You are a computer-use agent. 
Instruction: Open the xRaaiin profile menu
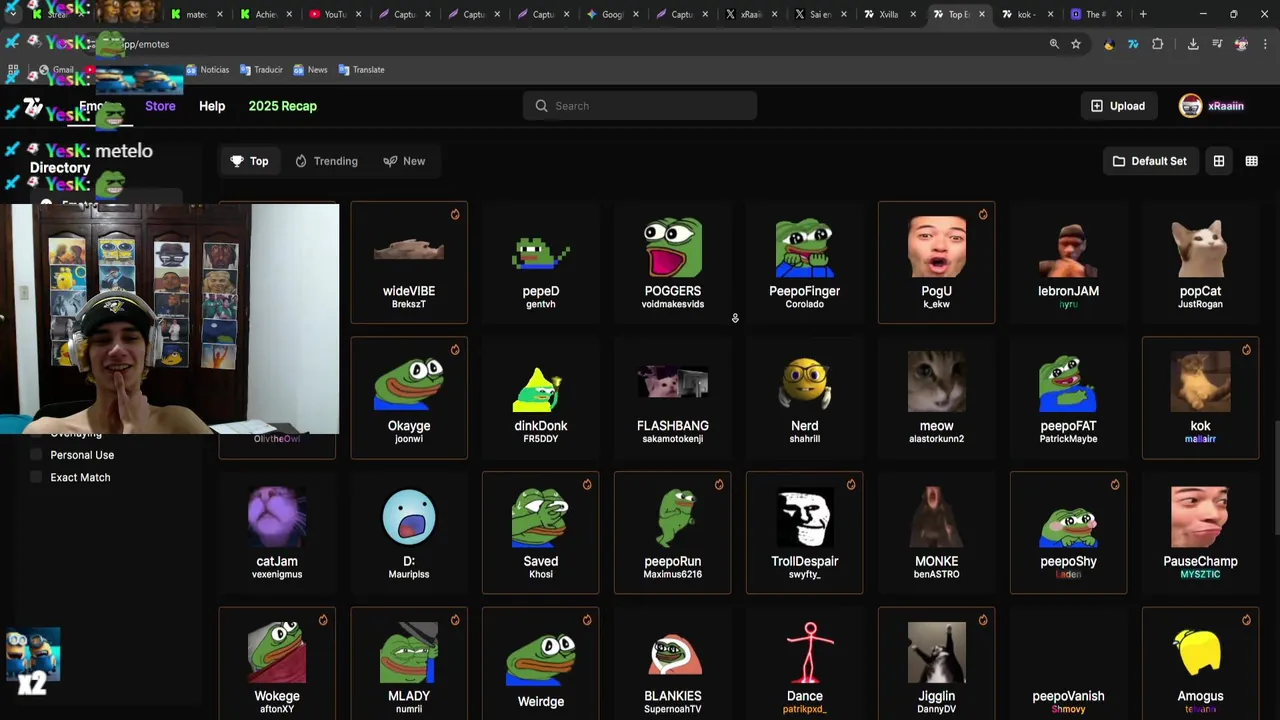point(1212,106)
